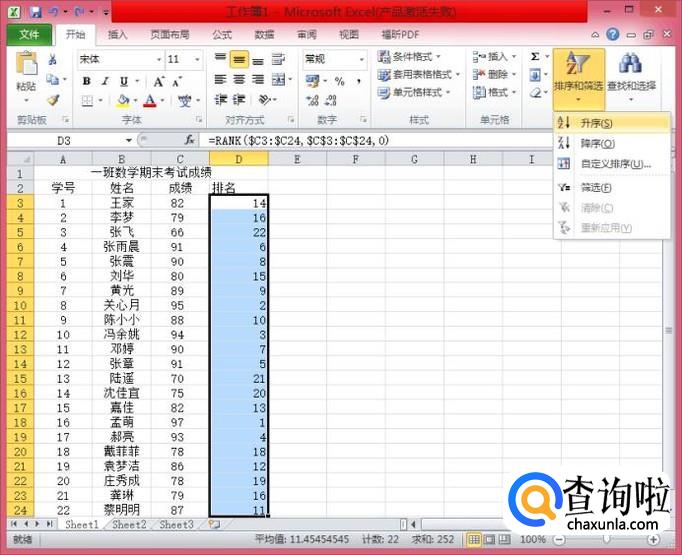682x555 pixels.
Task: Choose 筛选 filter option
Action: click(x=611, y=187)
